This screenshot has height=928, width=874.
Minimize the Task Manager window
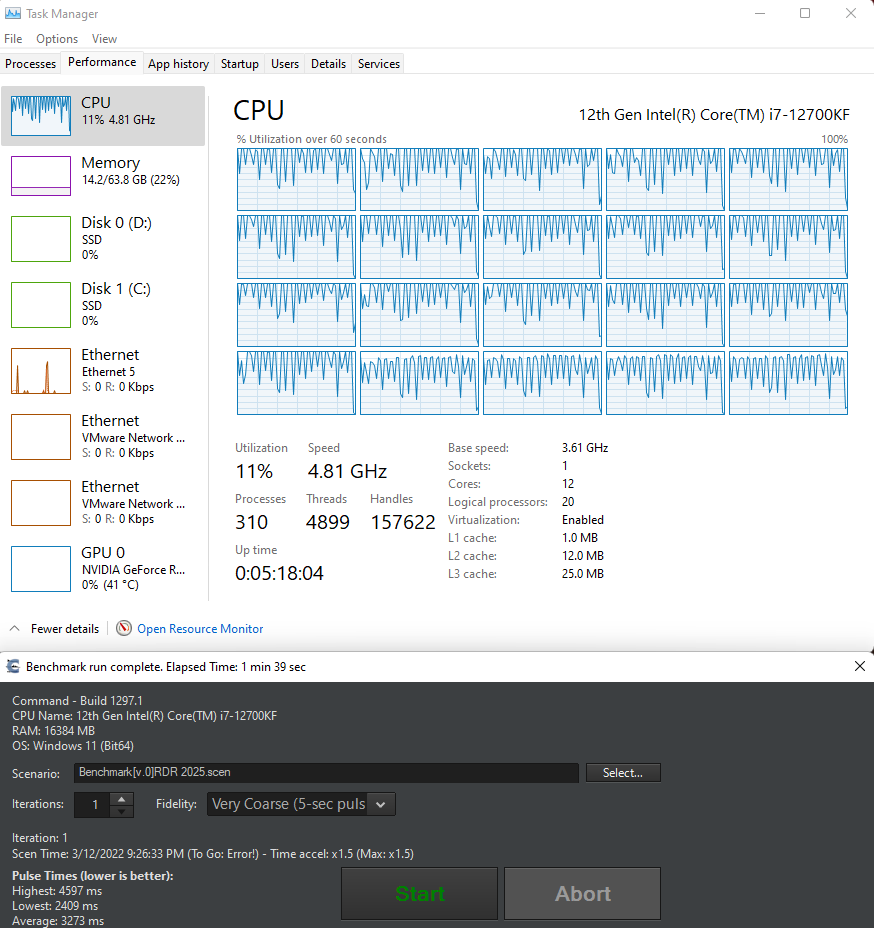point(760,13)
